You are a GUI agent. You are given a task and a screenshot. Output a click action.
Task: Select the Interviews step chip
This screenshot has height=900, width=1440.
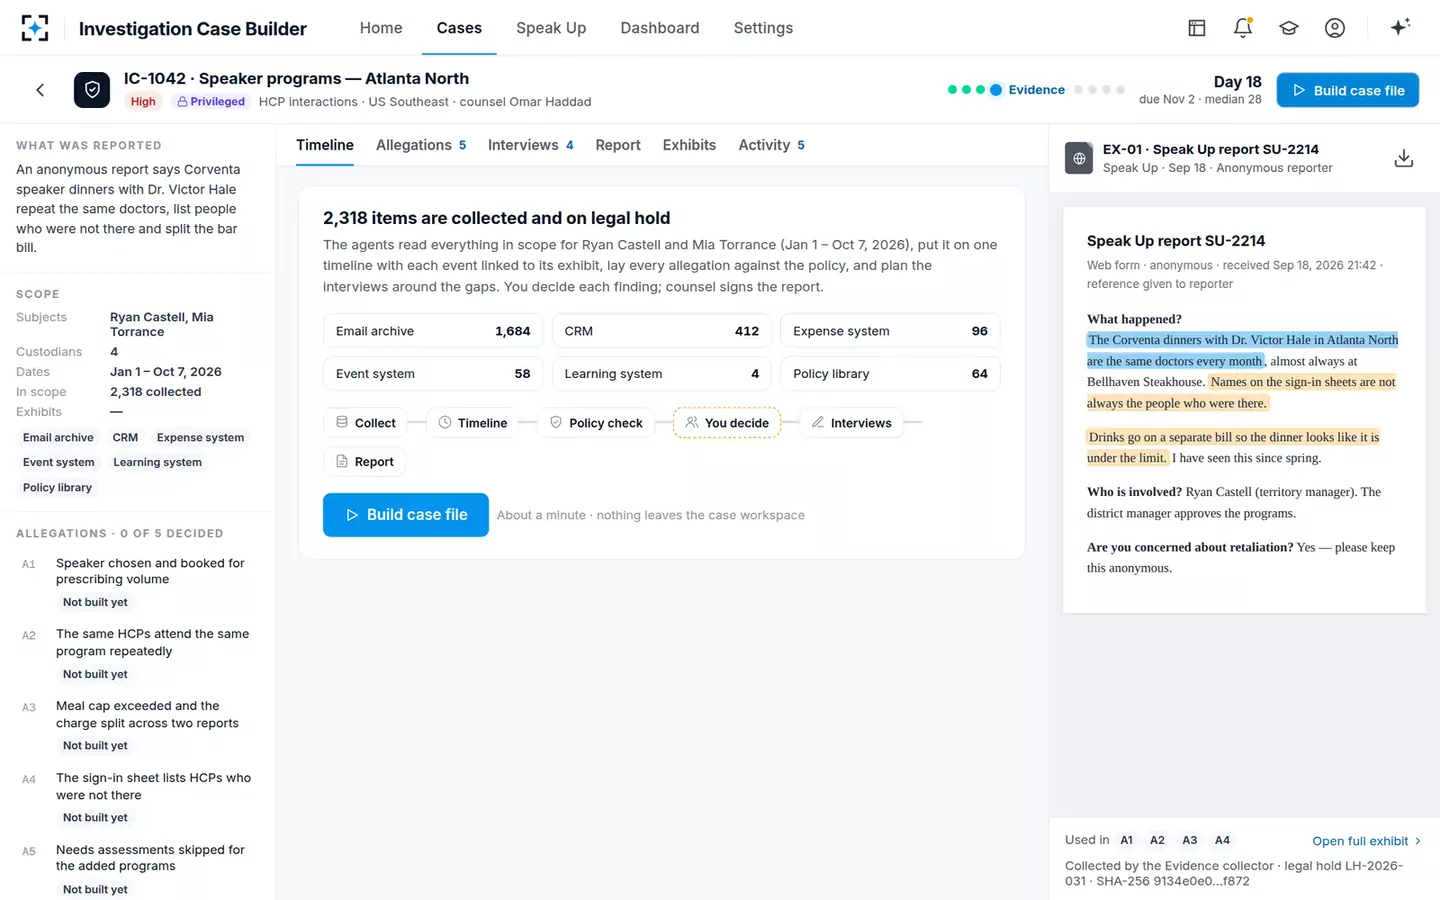(x=852, y=423)
